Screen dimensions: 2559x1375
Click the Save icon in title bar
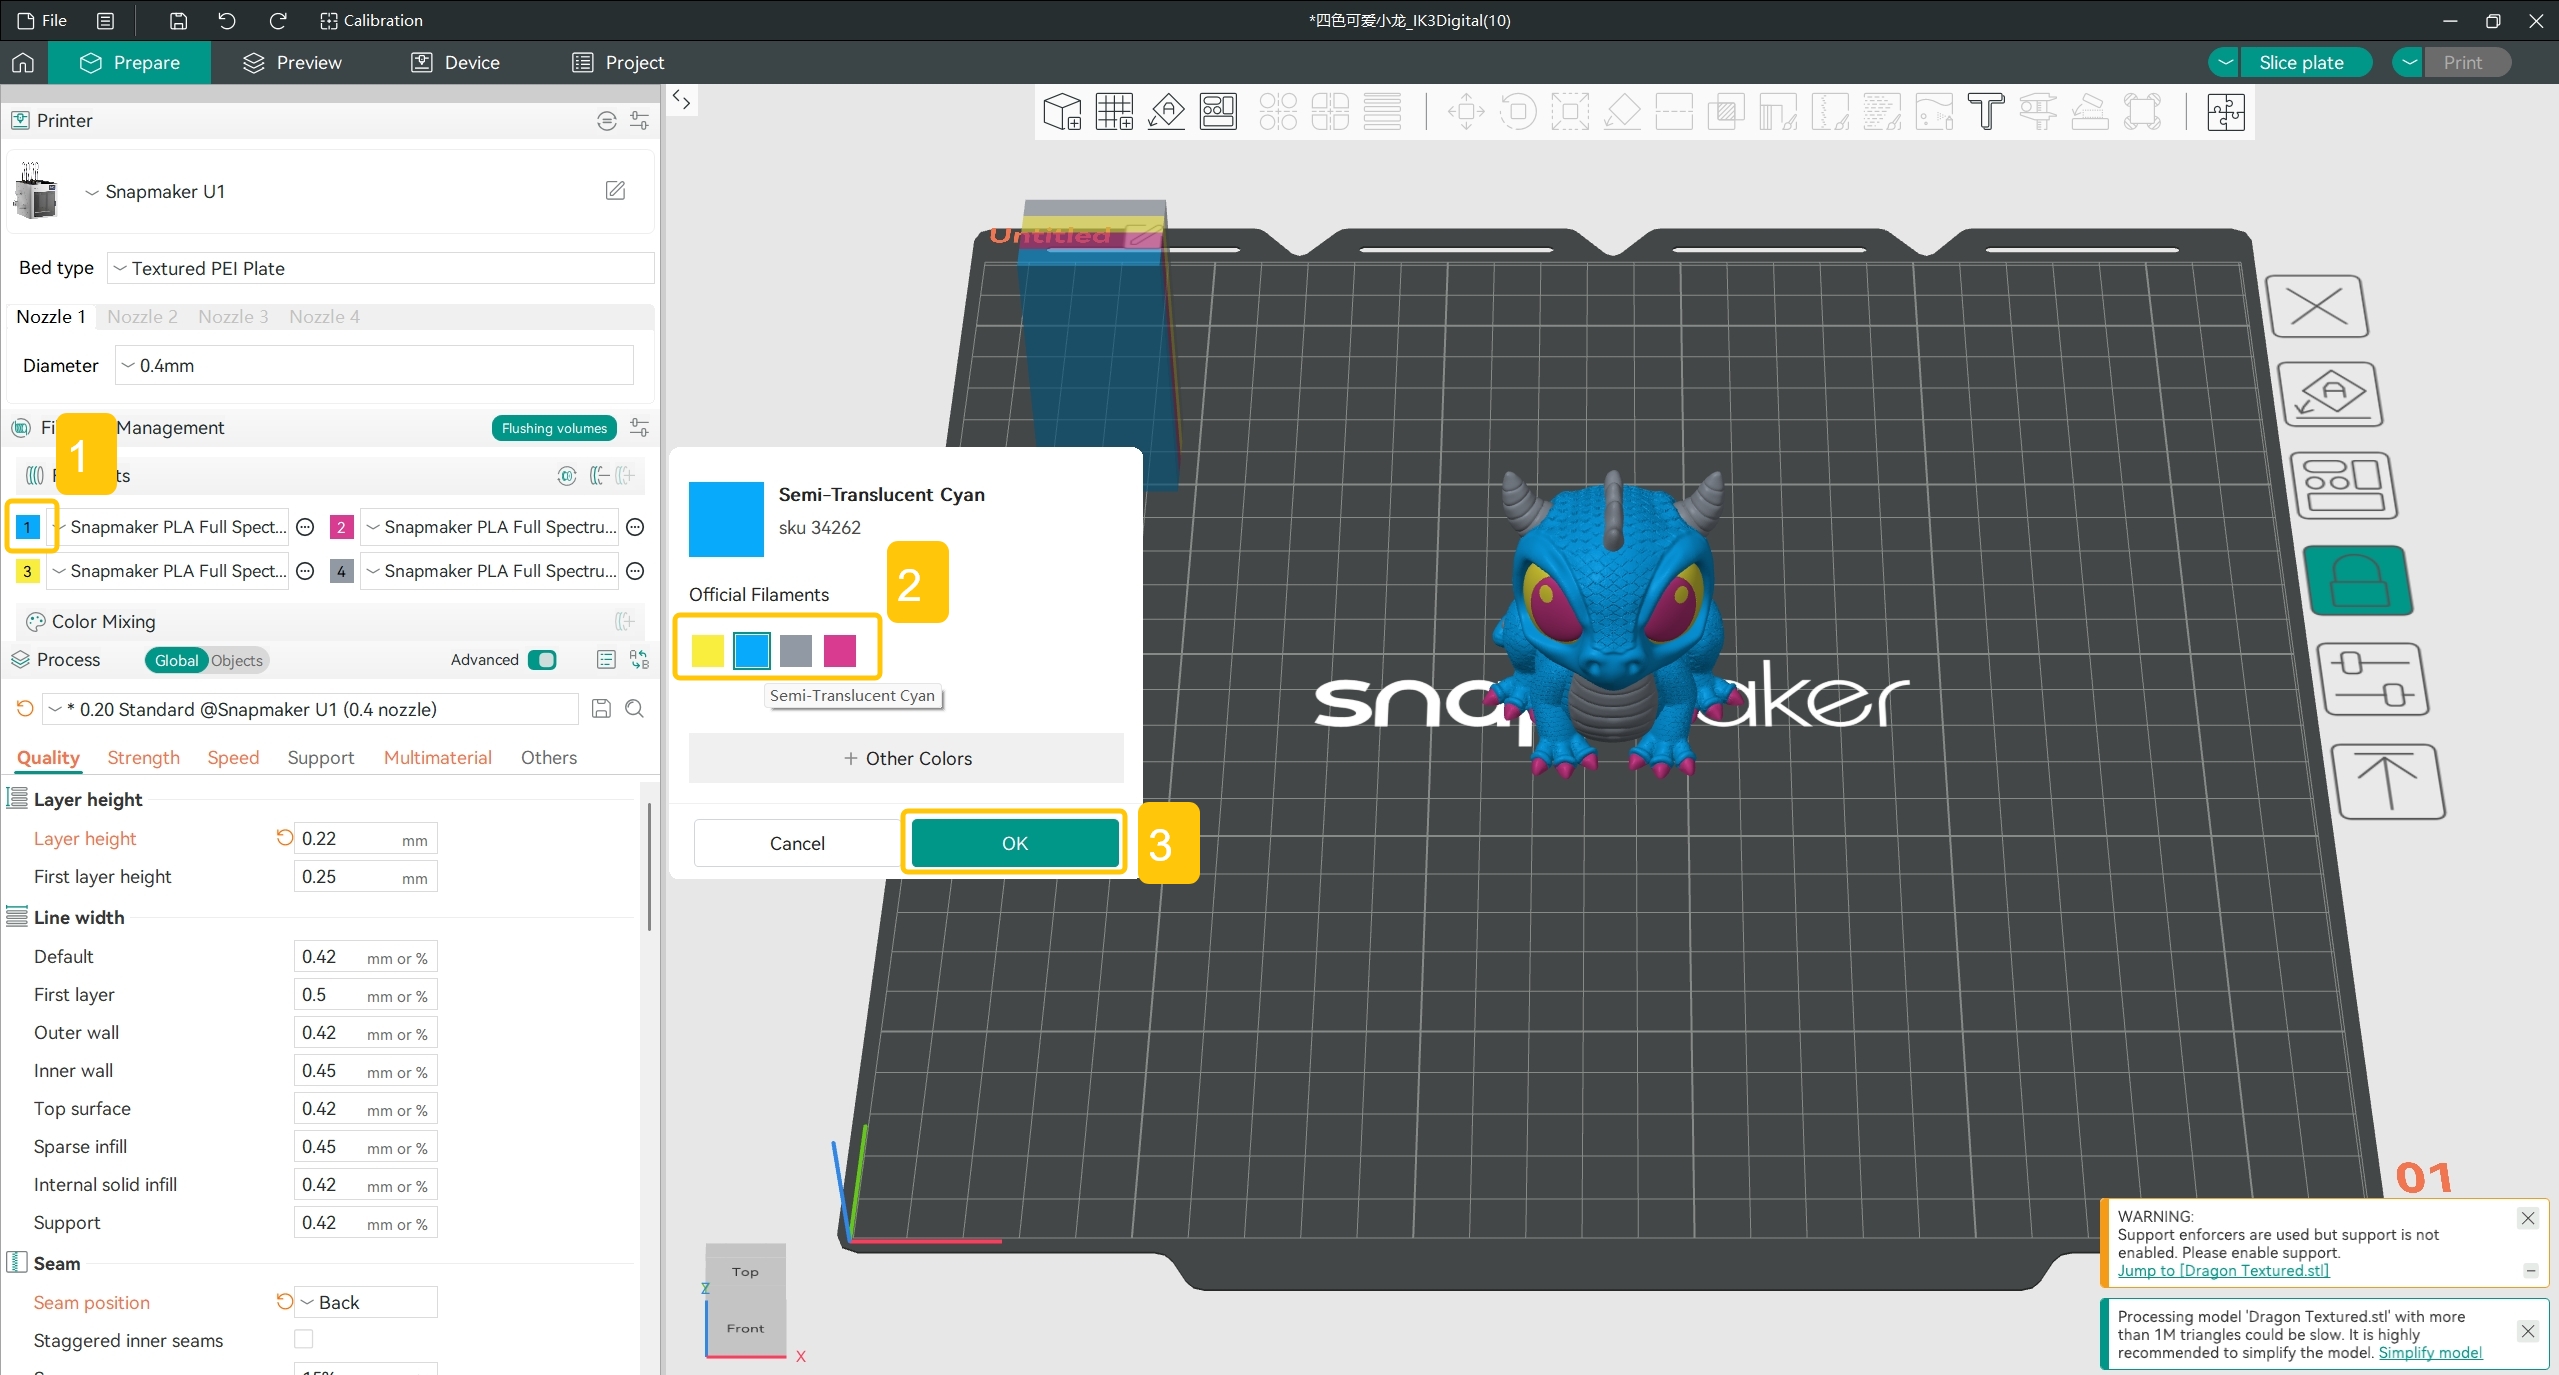pos(178,20)
